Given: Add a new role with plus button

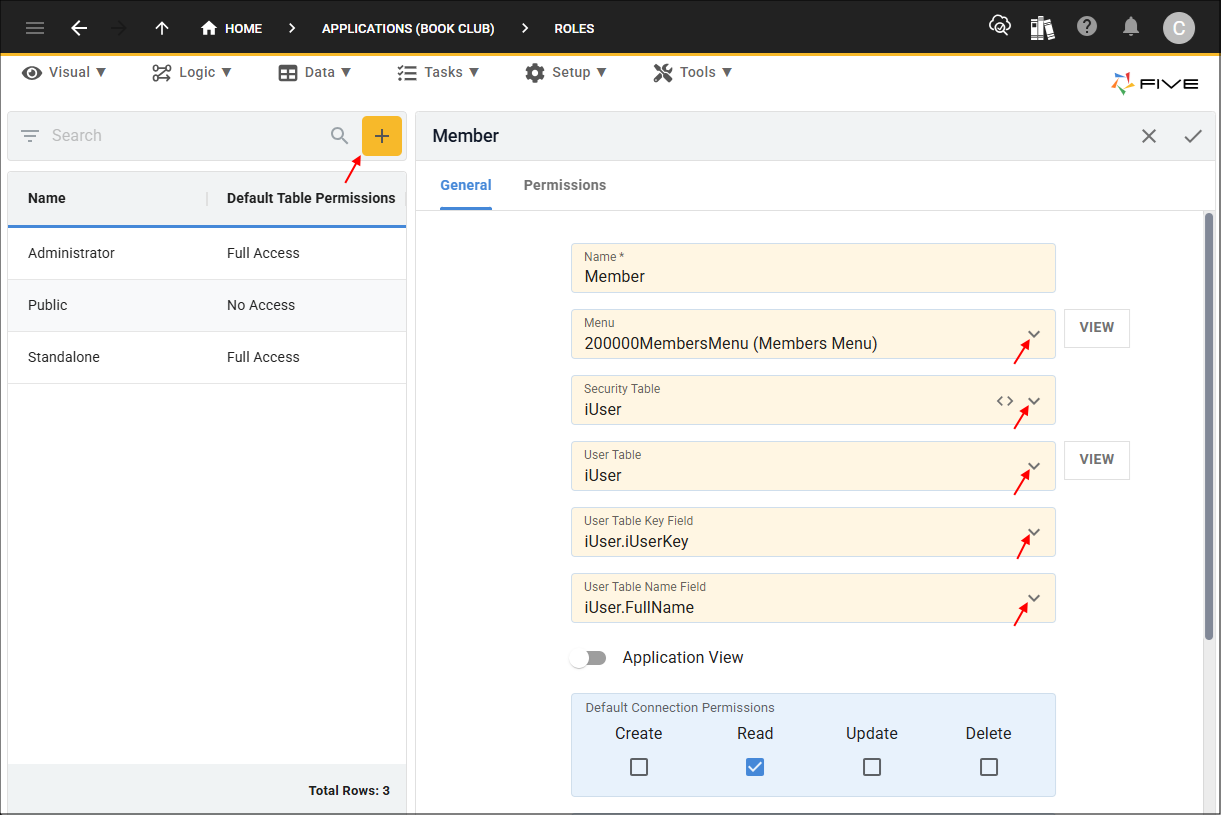Looking at the screenshot, I should [x=382, y=136].
